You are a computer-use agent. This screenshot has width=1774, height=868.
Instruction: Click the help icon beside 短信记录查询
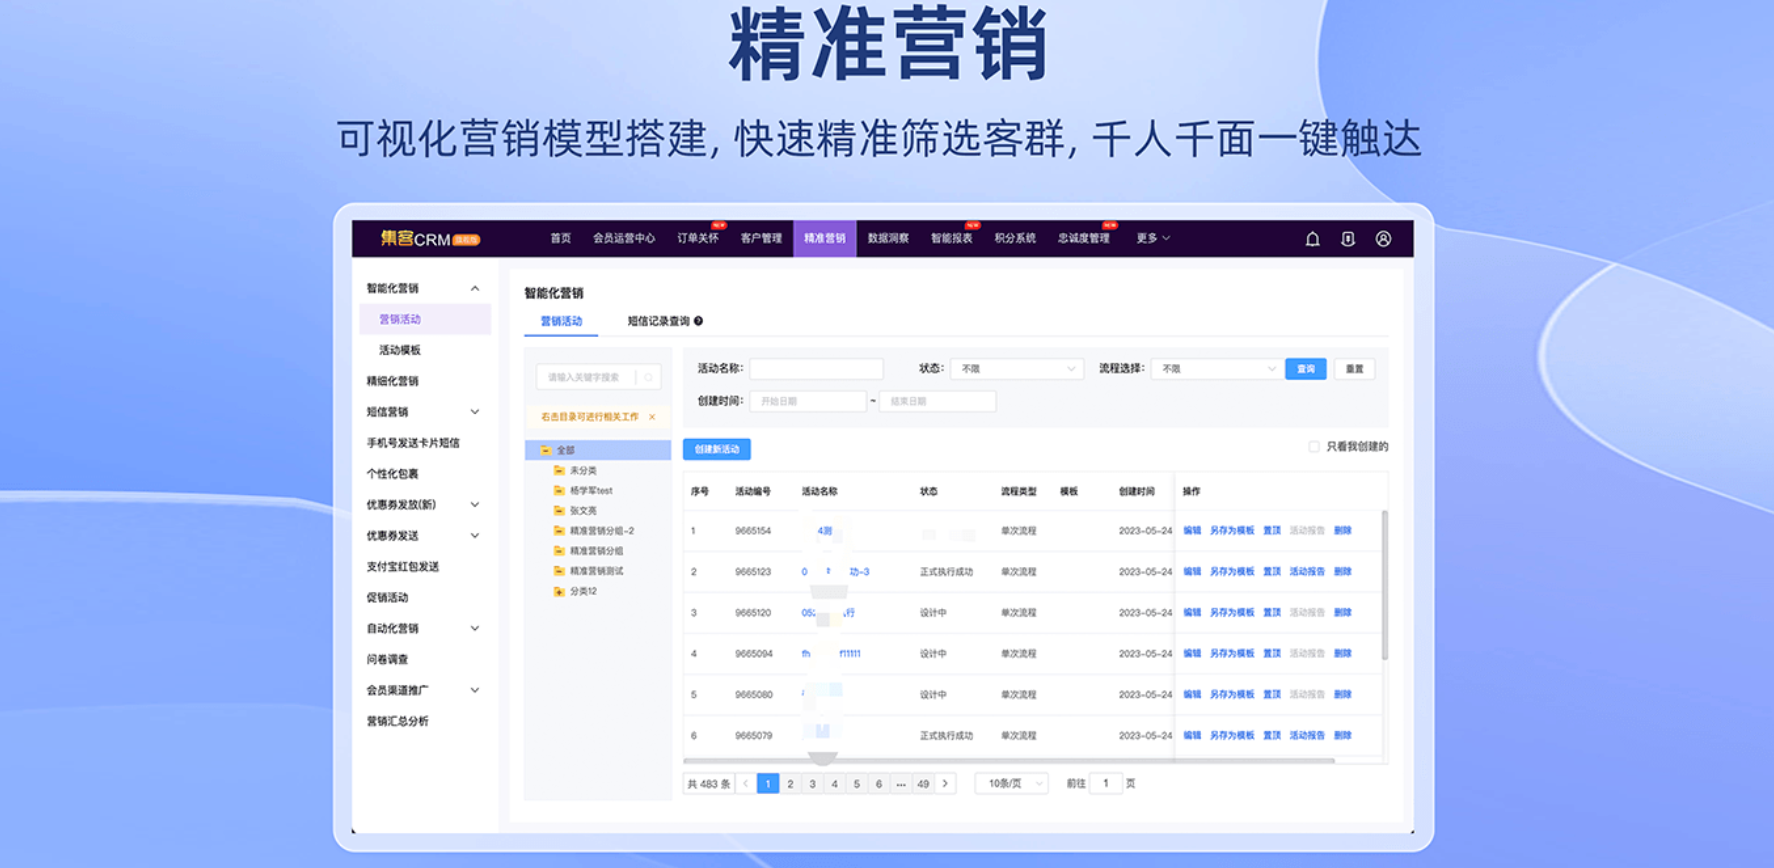[x=698, y=321]
